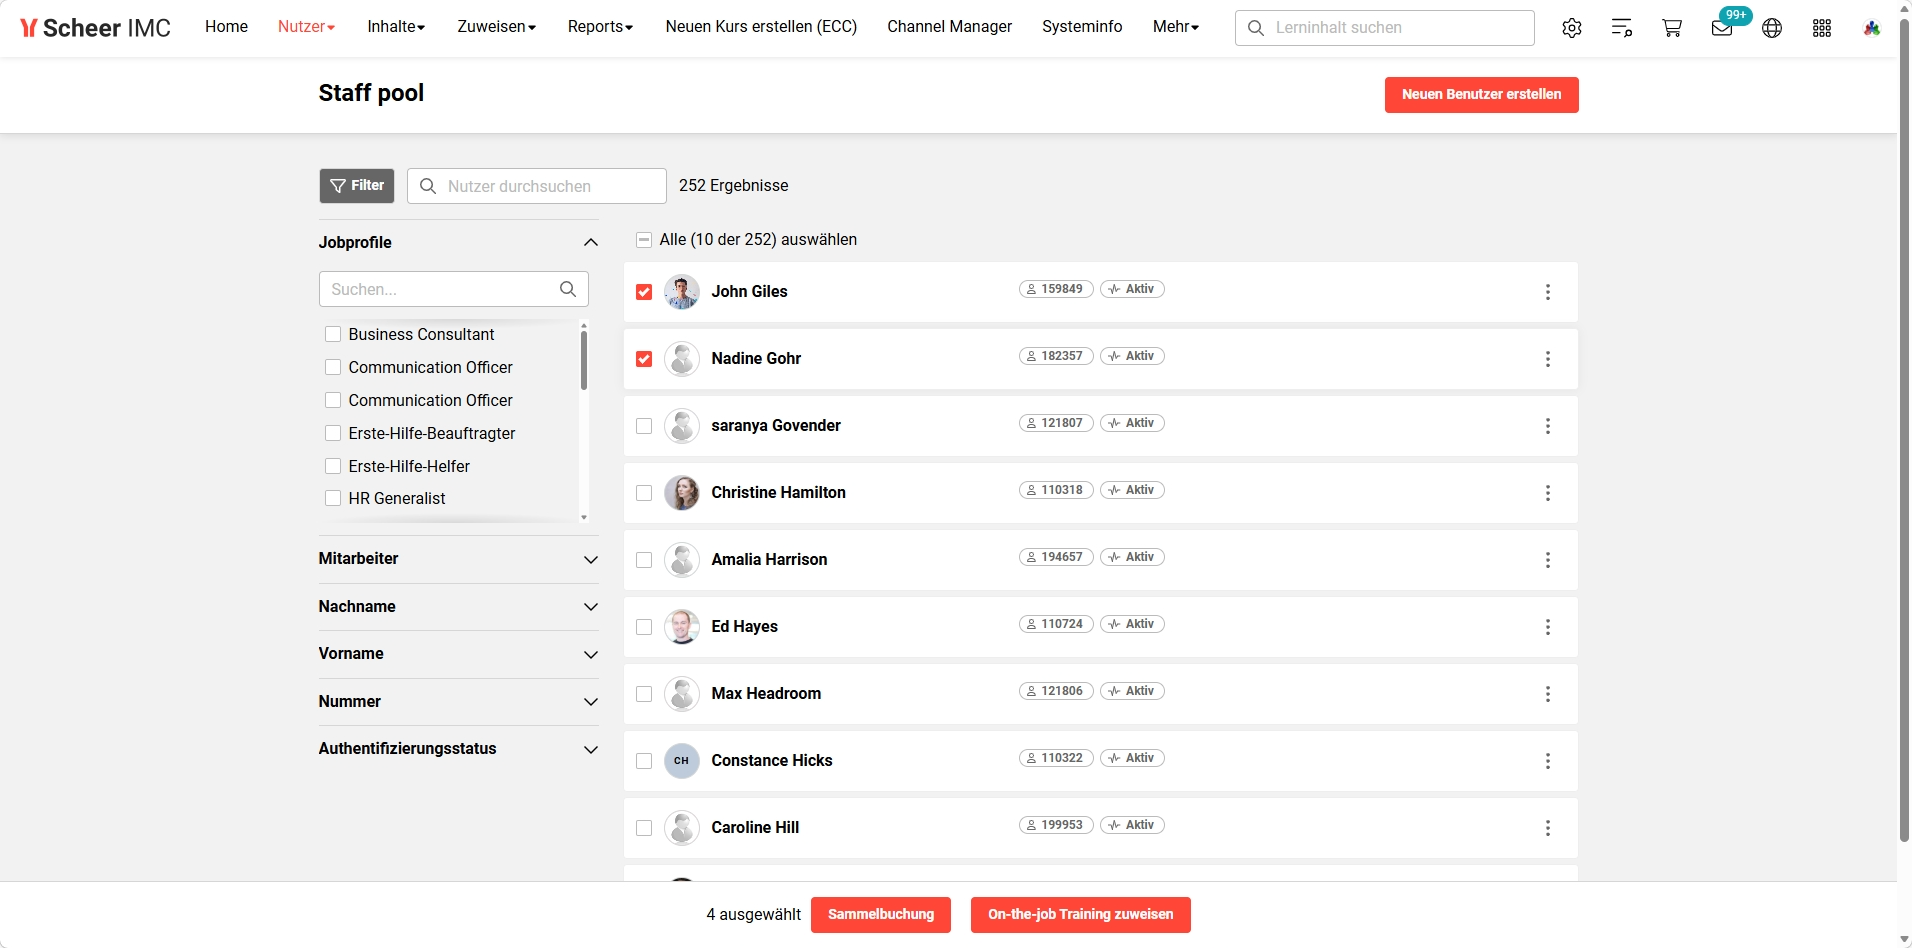Open three-dot menu for Max Headroom

[x=1548, y=694]
